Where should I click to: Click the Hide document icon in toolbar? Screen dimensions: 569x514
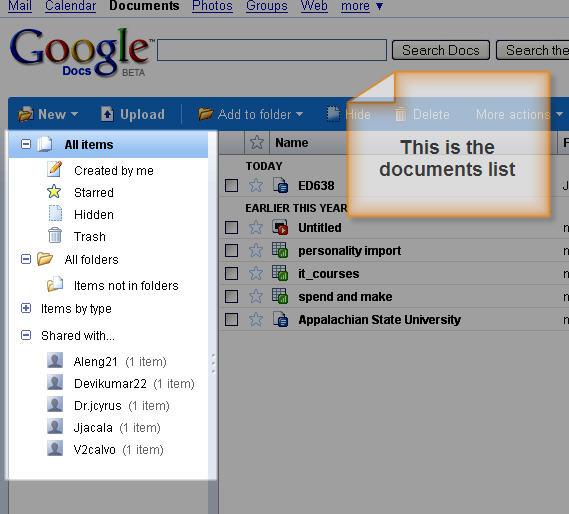333,114
